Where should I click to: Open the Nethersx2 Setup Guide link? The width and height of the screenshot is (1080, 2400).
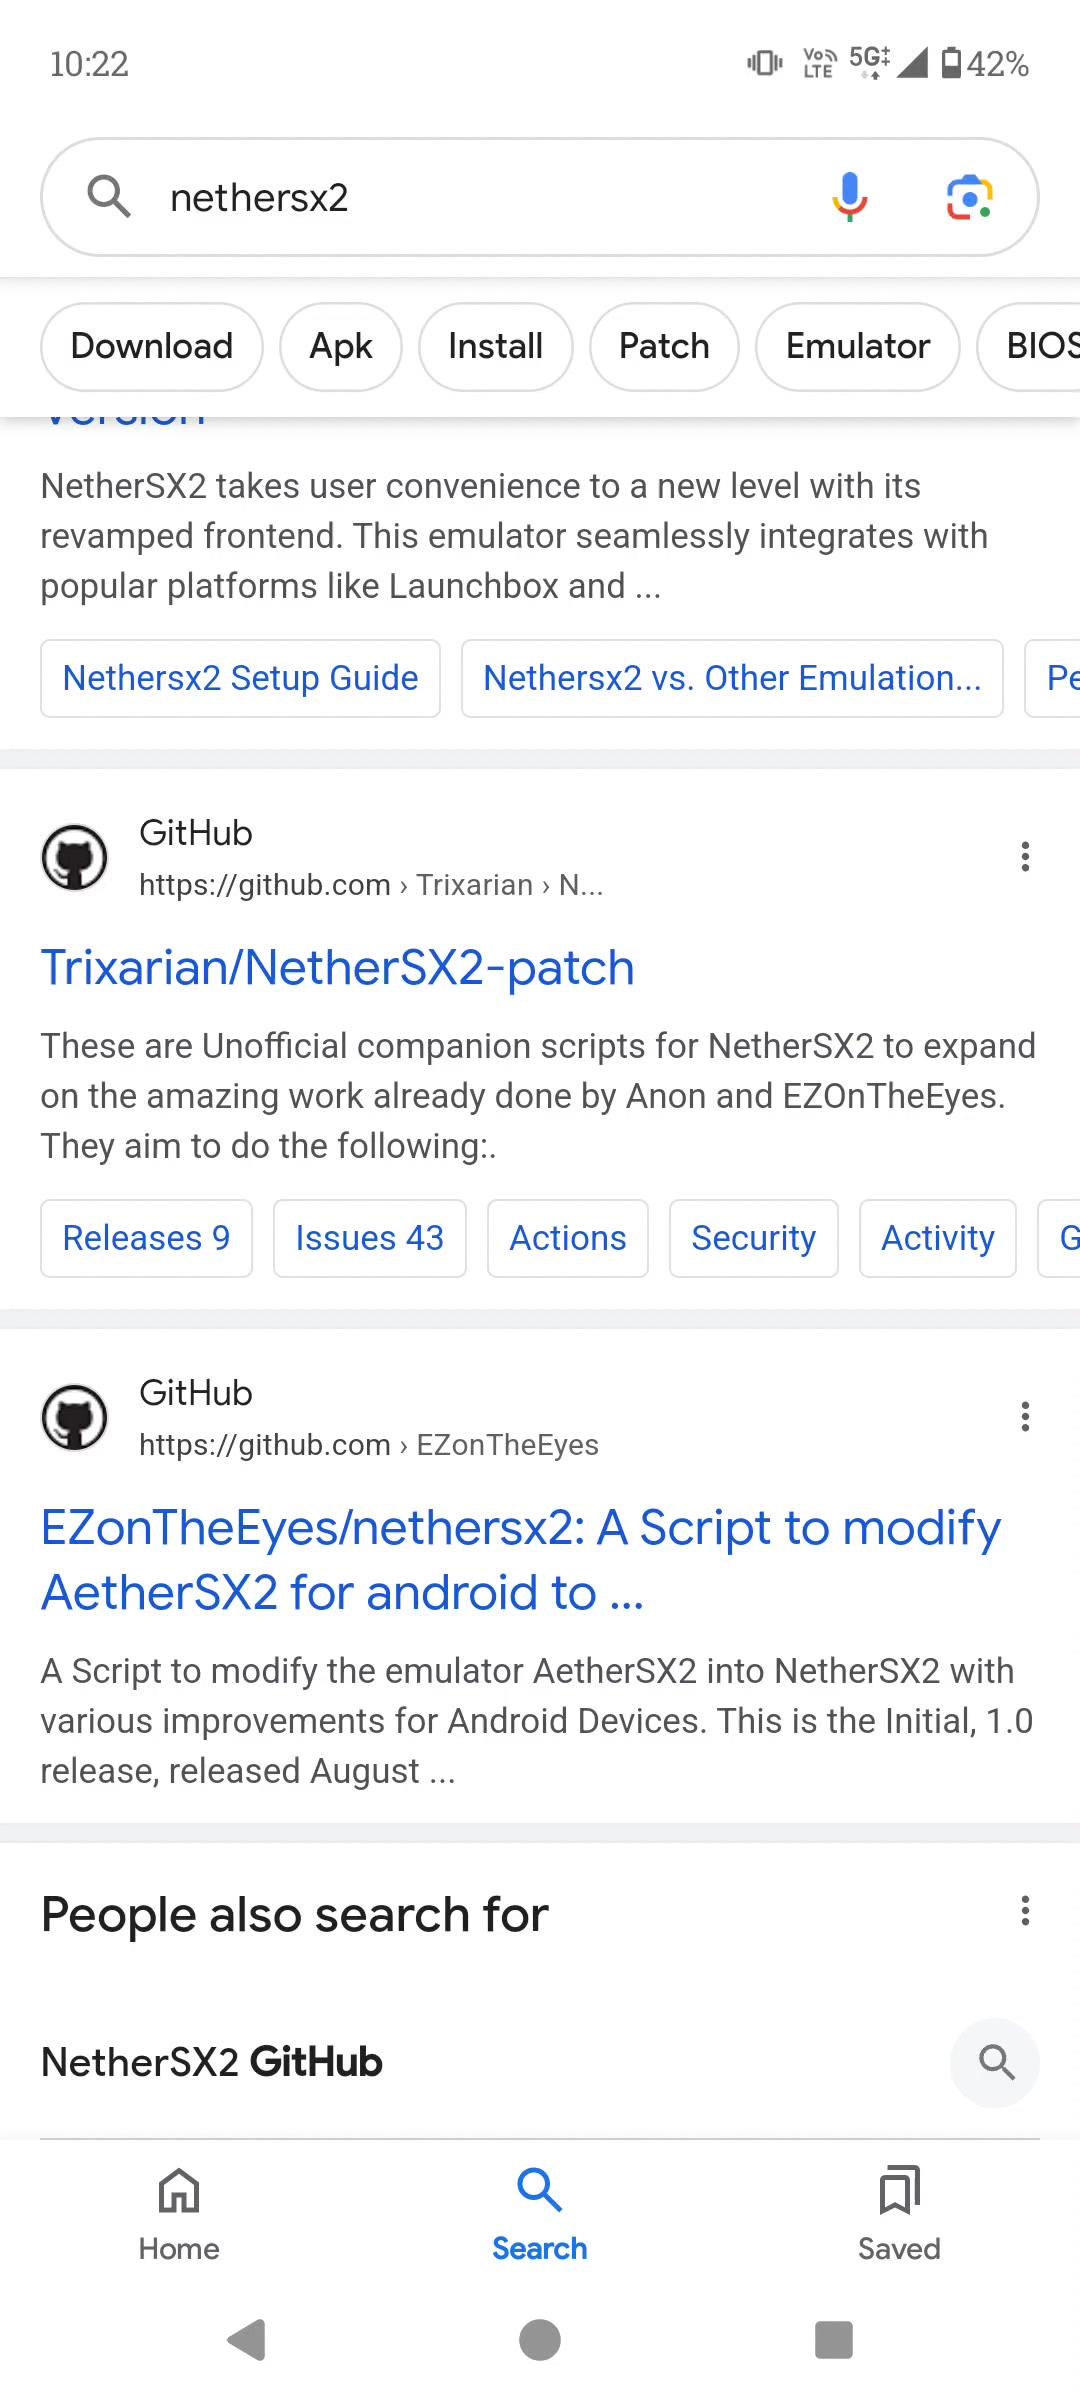[x=240, y=678]
